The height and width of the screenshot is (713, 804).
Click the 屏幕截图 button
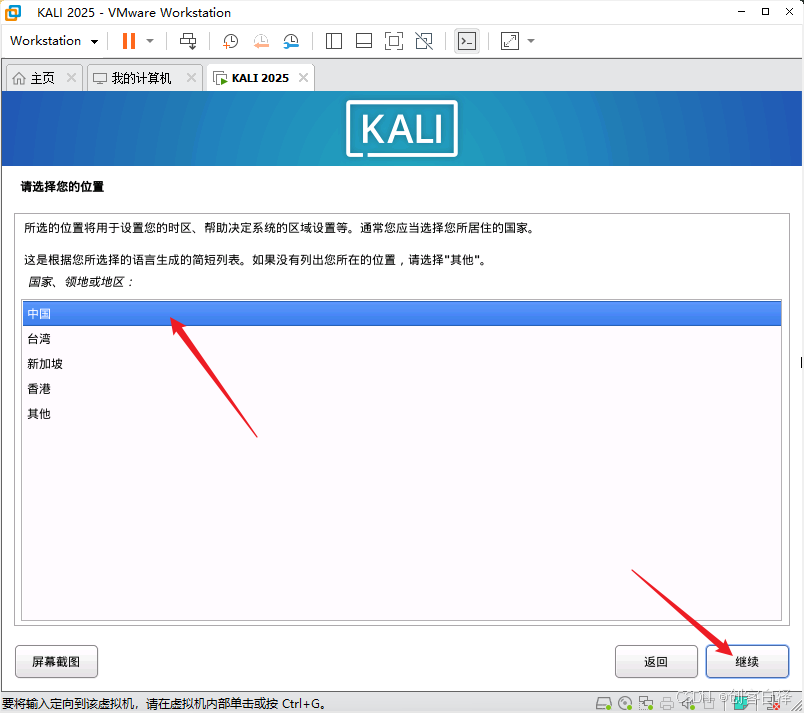click(56, 662)
